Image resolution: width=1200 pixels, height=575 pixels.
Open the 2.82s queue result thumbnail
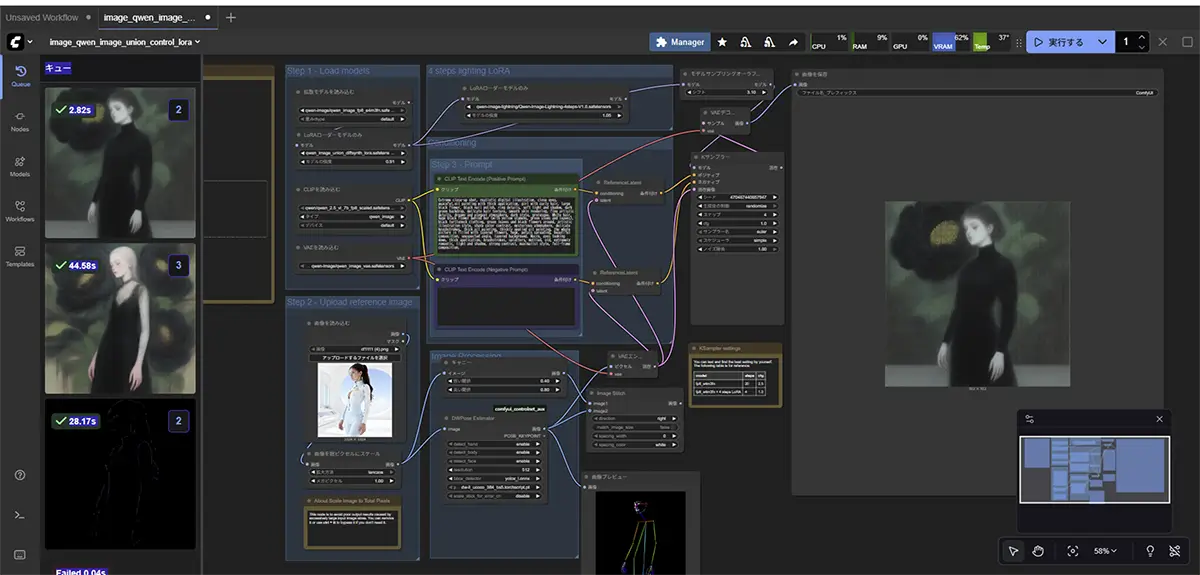(120, 162)
